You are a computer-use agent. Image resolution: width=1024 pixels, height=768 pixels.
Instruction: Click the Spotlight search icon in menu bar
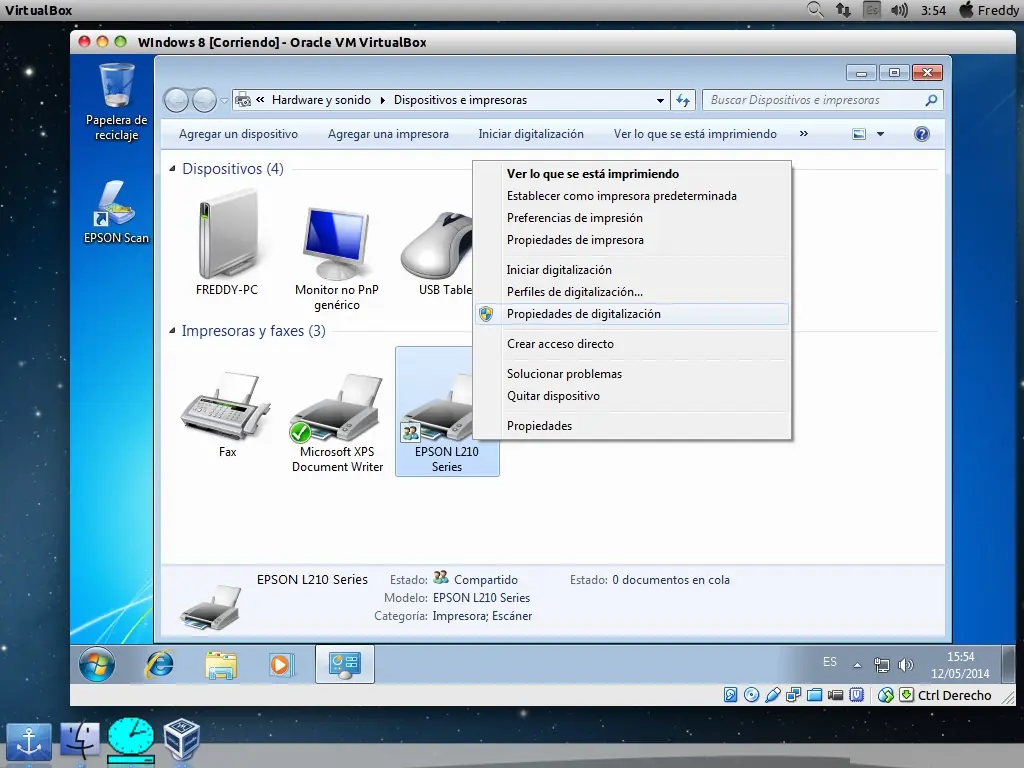pos(815,10)
